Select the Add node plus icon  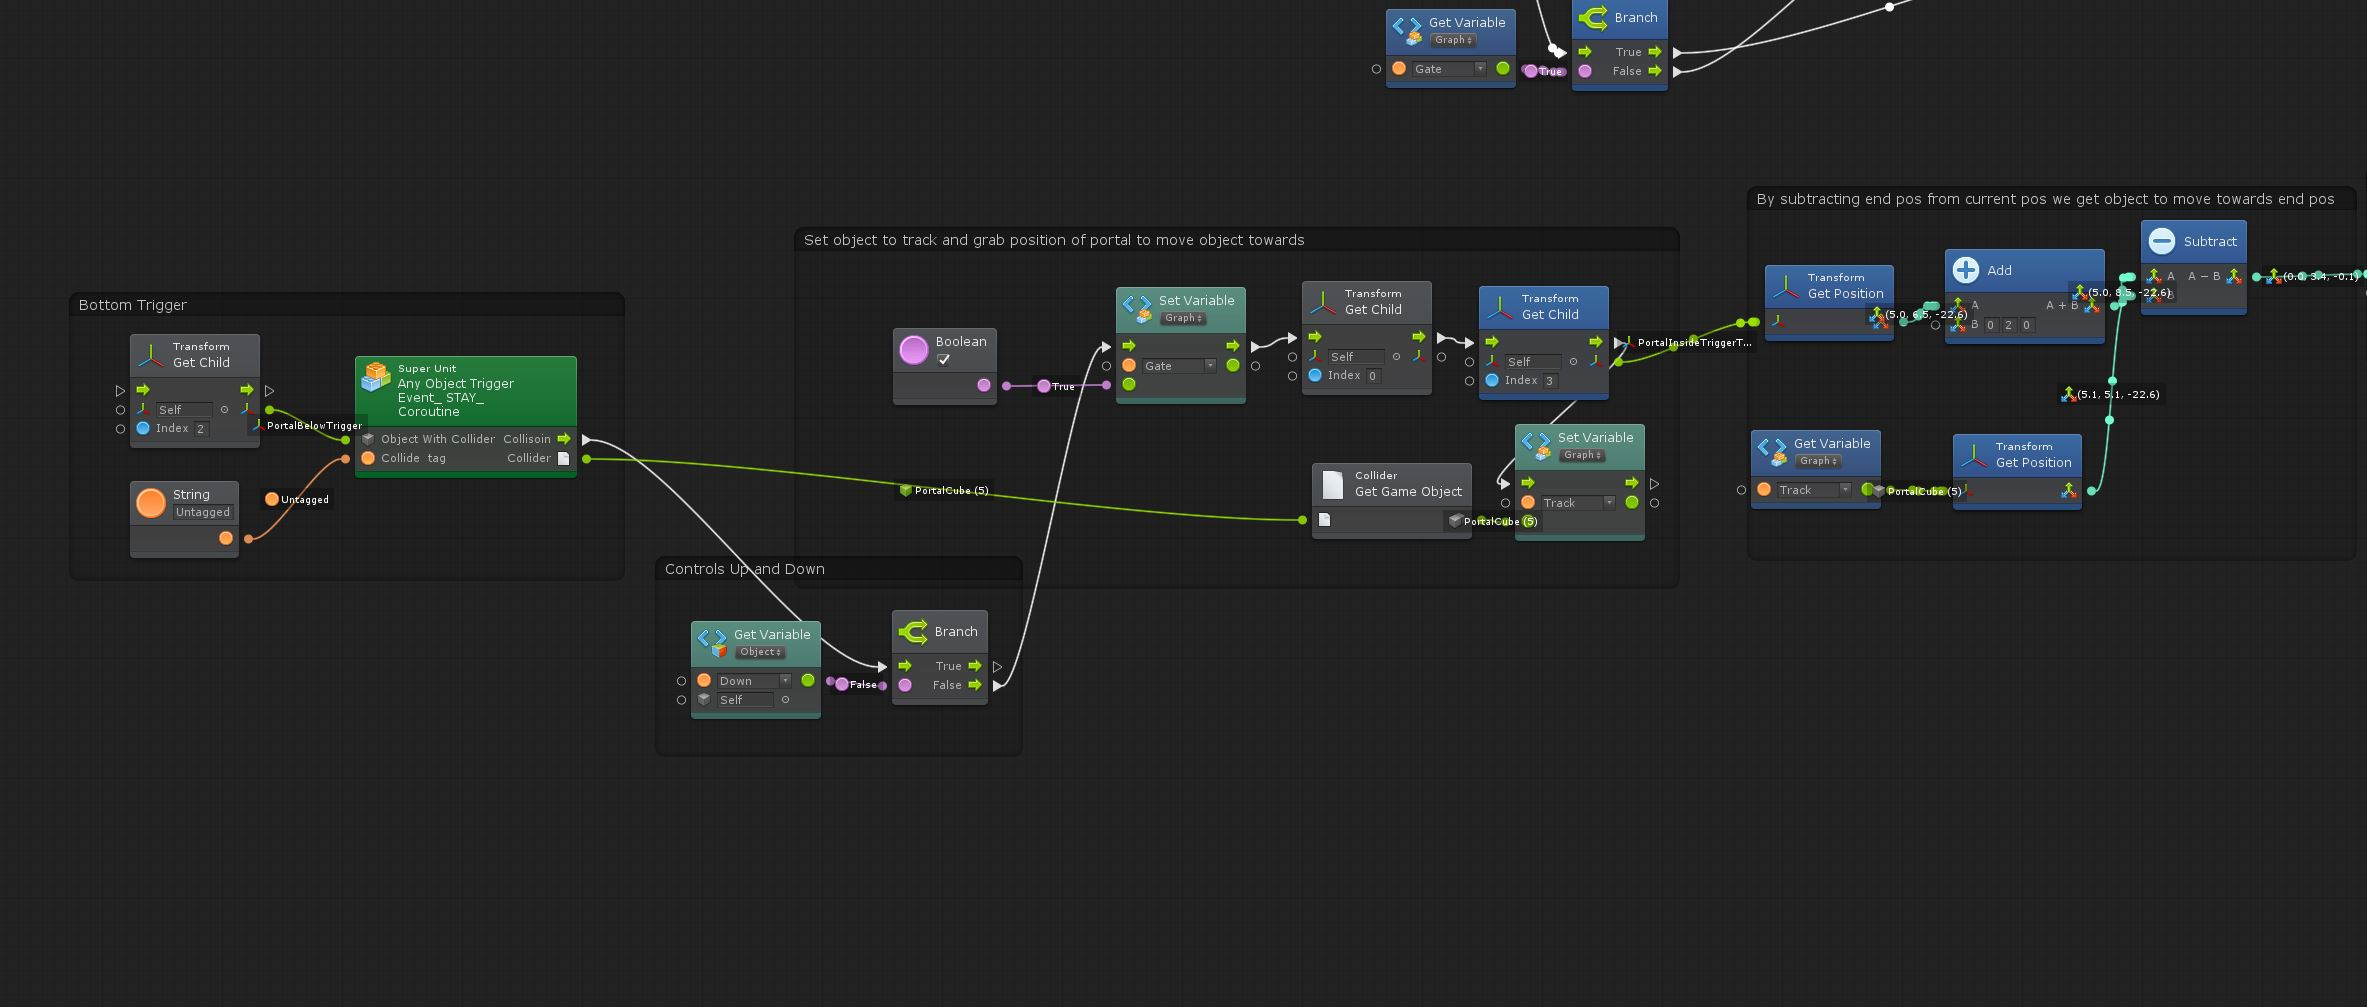pyautogui.click(x=1966, y=270)
